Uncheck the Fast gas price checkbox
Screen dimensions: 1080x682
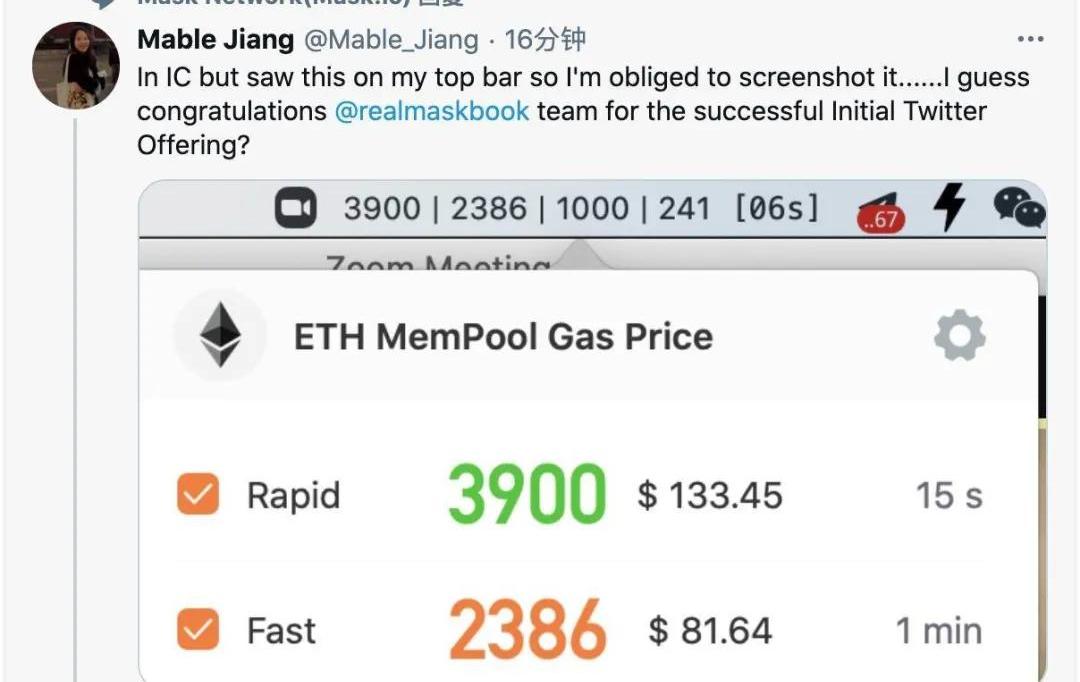pos(198,630)
